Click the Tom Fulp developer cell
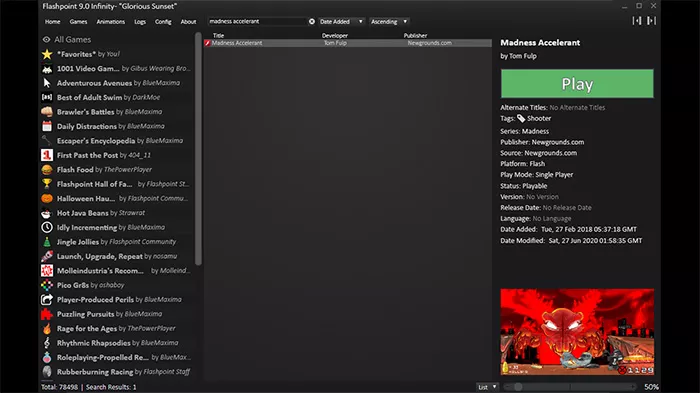The image size is (700, 393). point(335,43)
